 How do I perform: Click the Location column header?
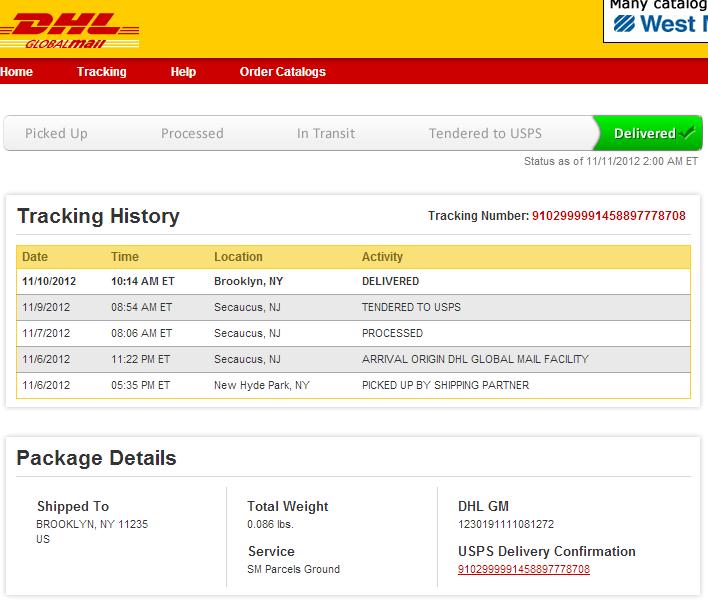tap(238, 257)
